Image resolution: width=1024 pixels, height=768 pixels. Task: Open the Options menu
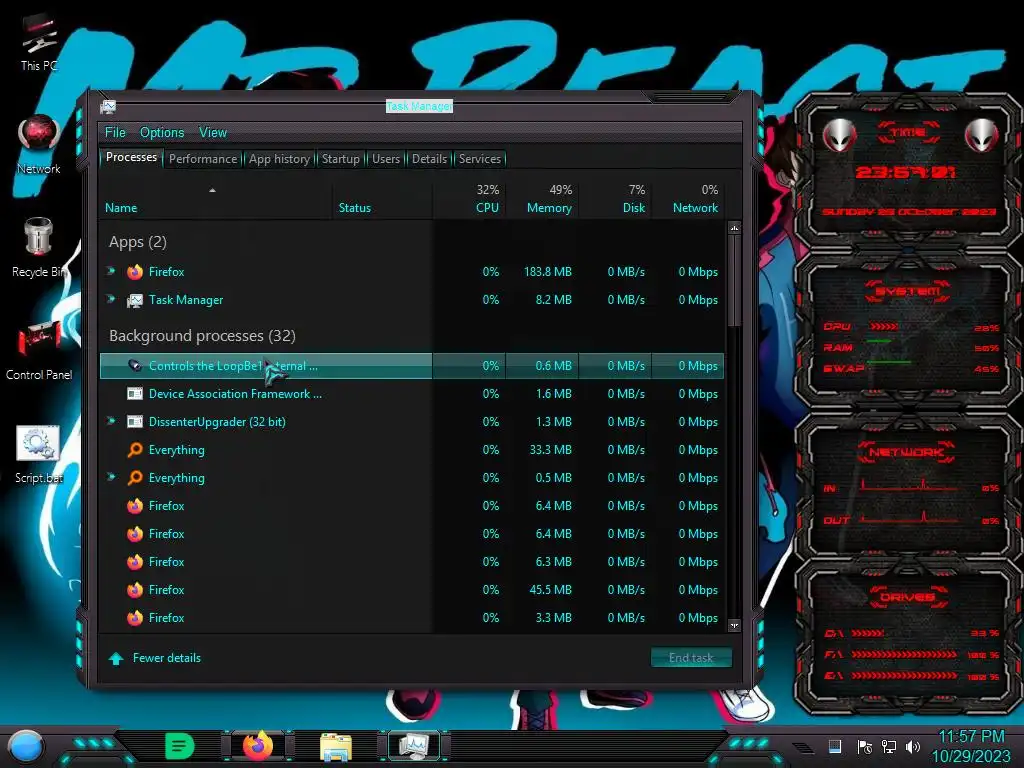(x=162, y=133)
